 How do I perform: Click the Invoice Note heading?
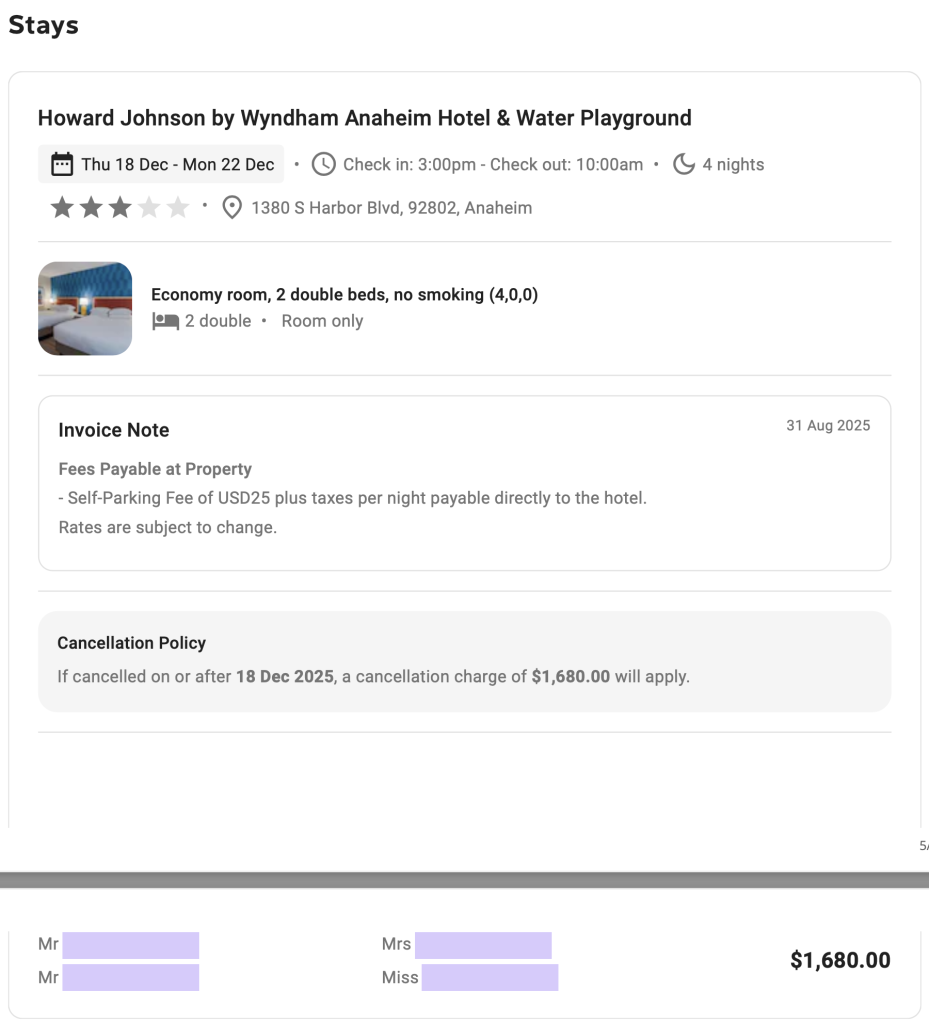point(114,430)
